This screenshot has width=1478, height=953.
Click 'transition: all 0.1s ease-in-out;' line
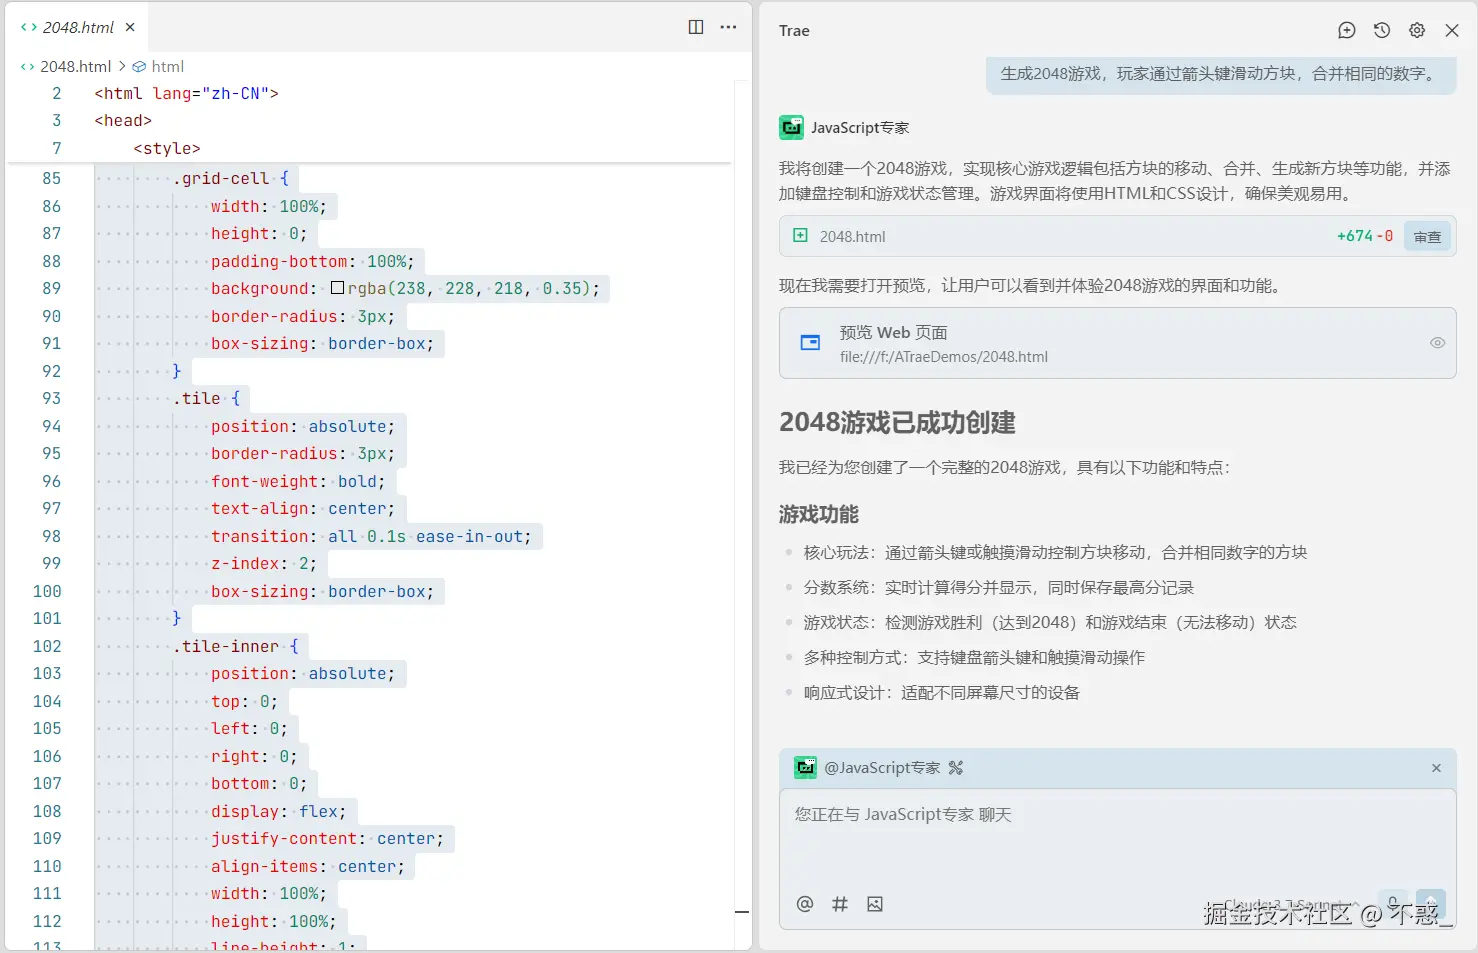tap(371, 536)
